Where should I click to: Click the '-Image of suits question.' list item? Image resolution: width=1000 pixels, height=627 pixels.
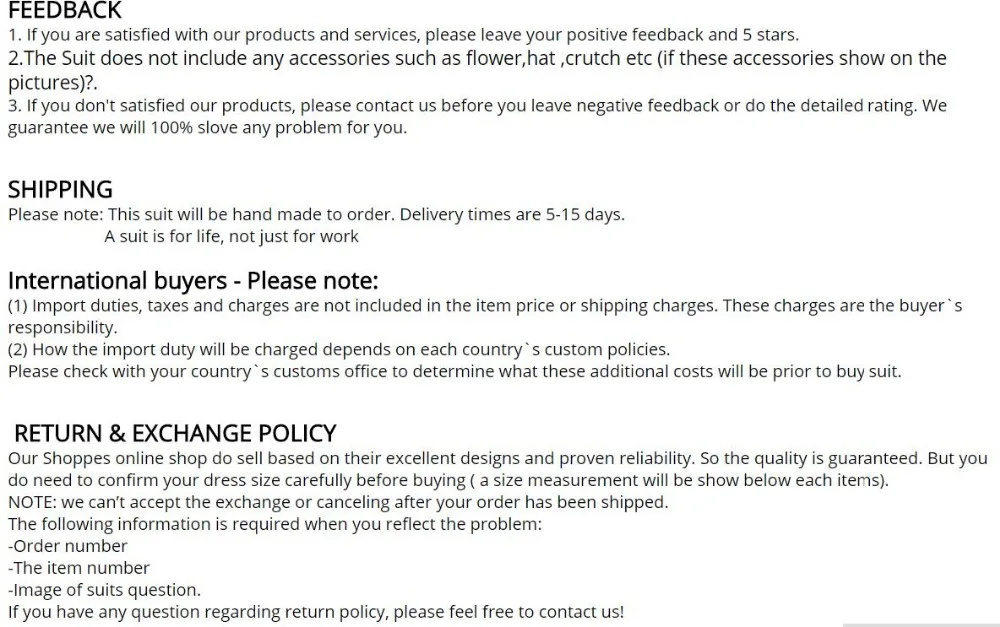tap(104, 590)
